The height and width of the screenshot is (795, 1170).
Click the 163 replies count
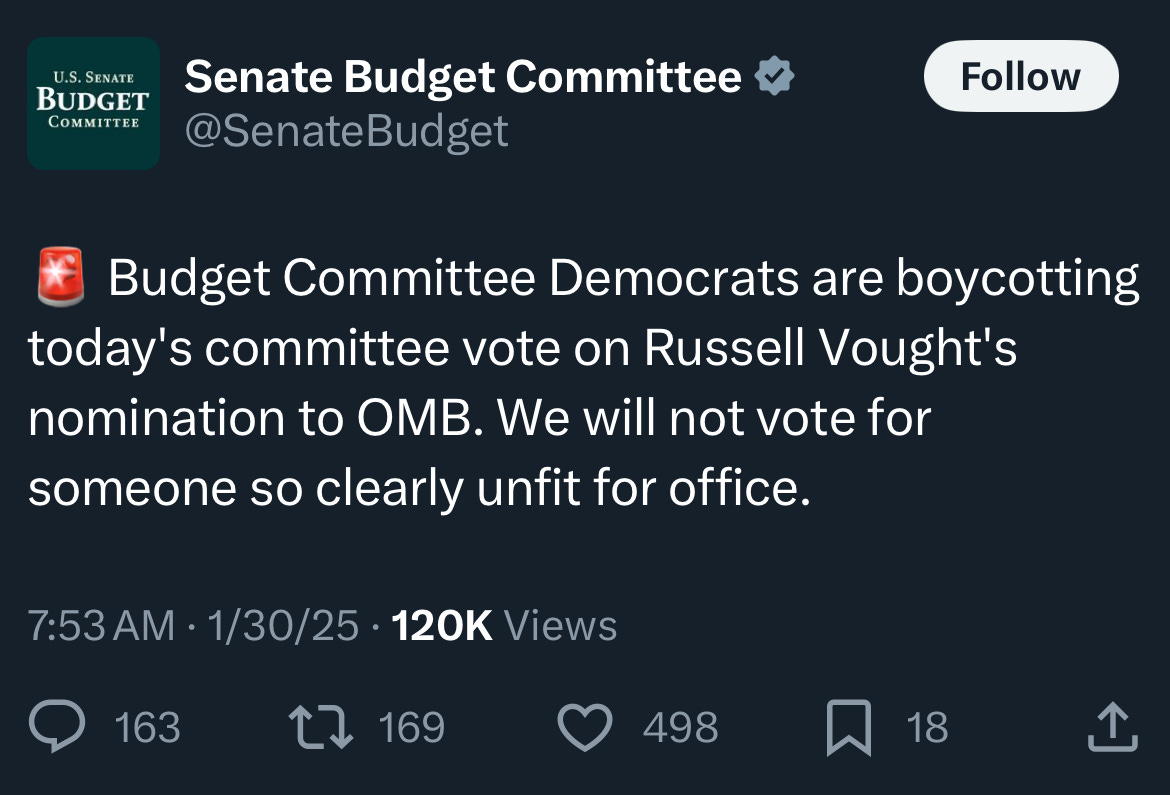tap(148, 727)
